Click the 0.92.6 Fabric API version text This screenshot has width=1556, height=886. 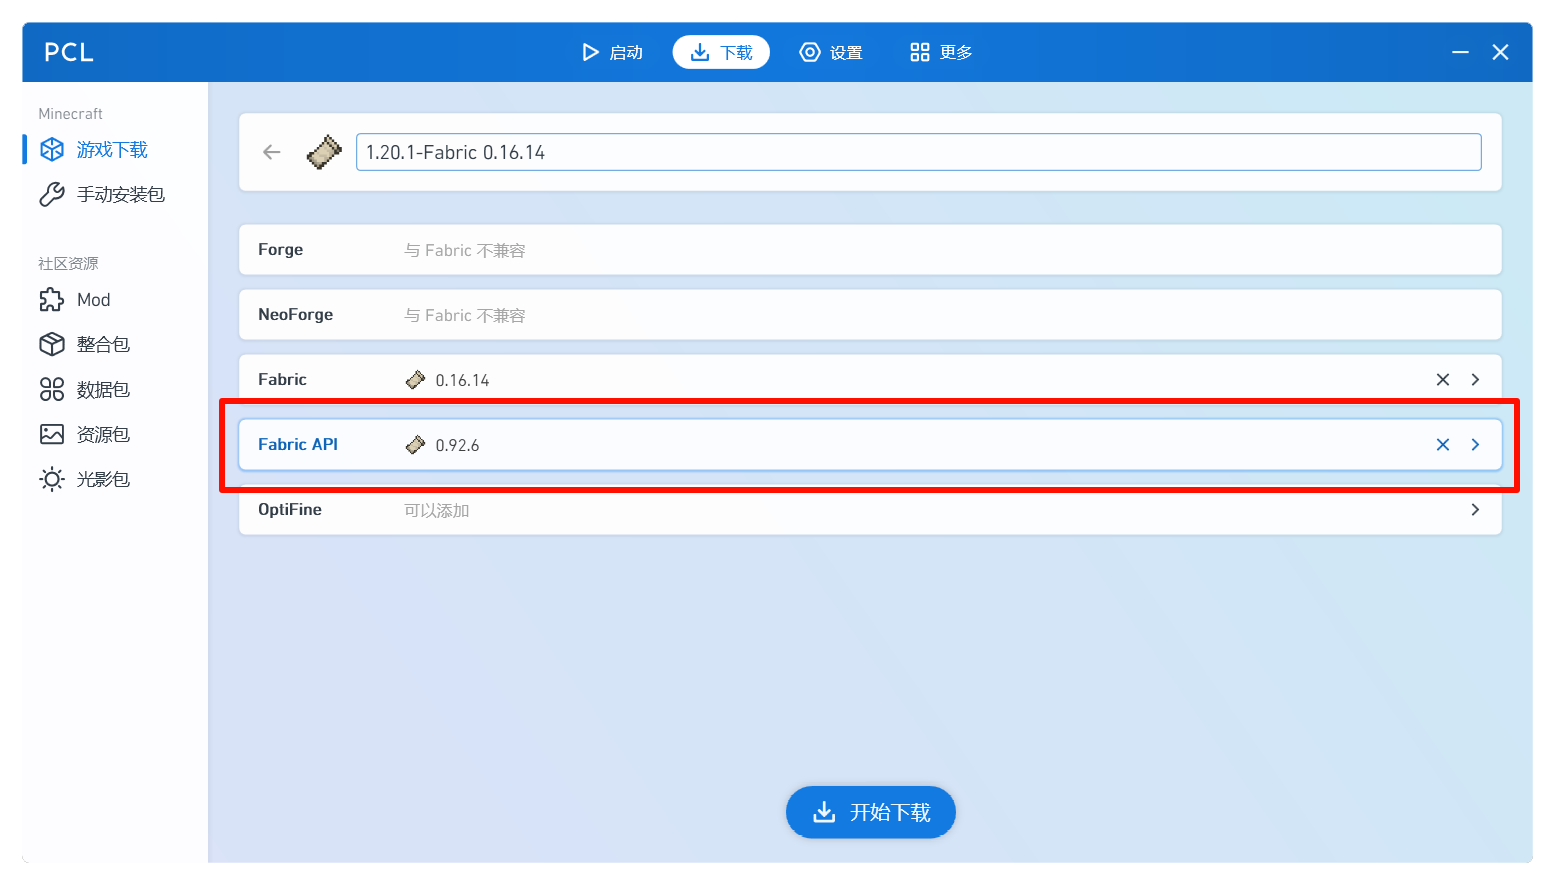coord(457,446)
